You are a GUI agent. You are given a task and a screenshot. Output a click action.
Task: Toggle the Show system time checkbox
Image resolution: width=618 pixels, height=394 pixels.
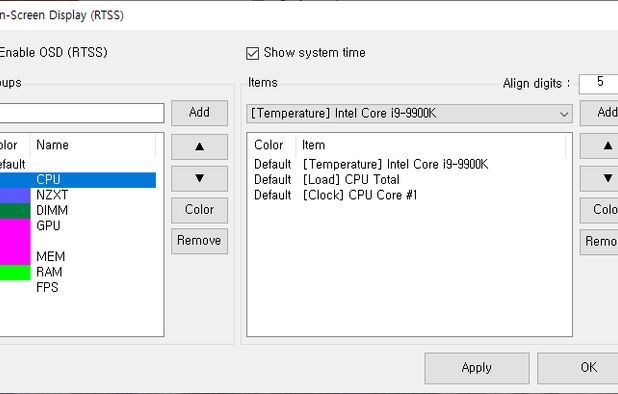tap(253, 53)
